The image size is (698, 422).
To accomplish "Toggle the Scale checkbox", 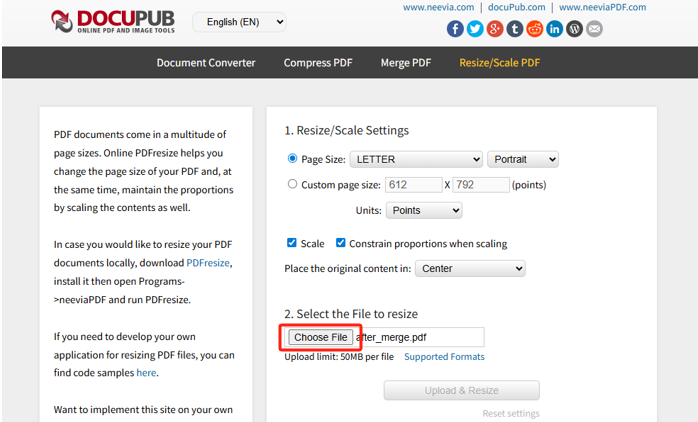I will pos(292,243).
